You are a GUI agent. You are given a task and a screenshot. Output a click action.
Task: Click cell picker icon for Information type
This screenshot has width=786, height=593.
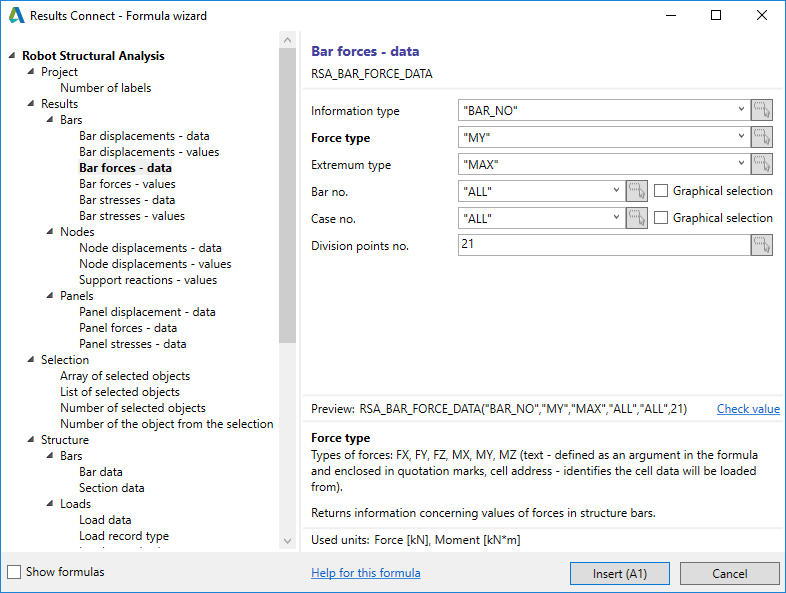(762, 110)
